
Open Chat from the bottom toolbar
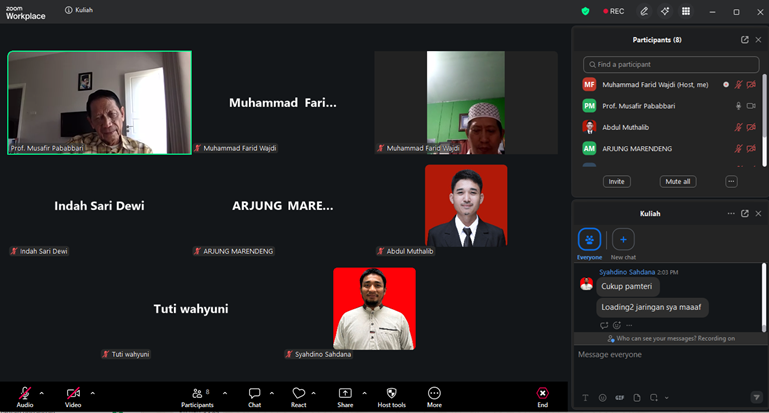255,397
